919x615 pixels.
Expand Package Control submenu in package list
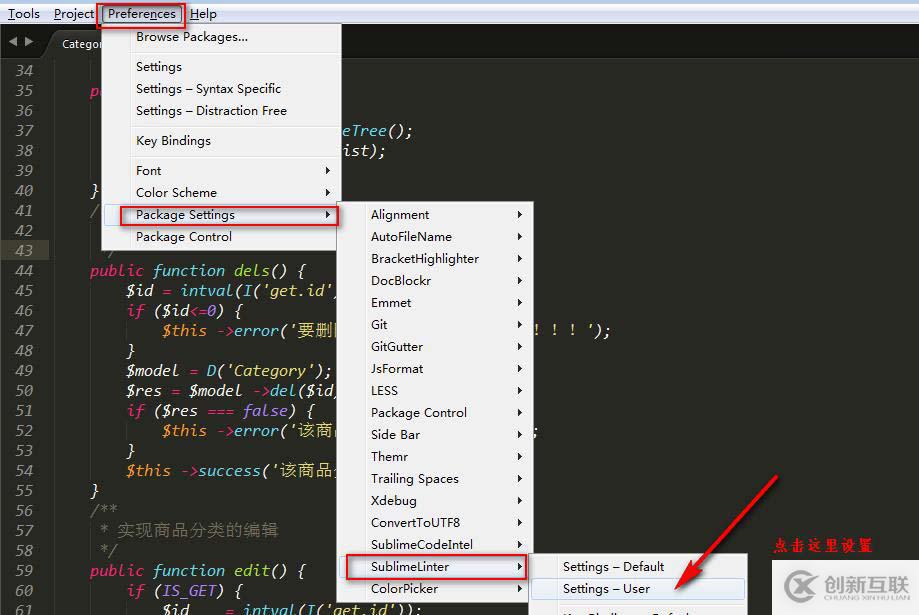coord(435,413)
